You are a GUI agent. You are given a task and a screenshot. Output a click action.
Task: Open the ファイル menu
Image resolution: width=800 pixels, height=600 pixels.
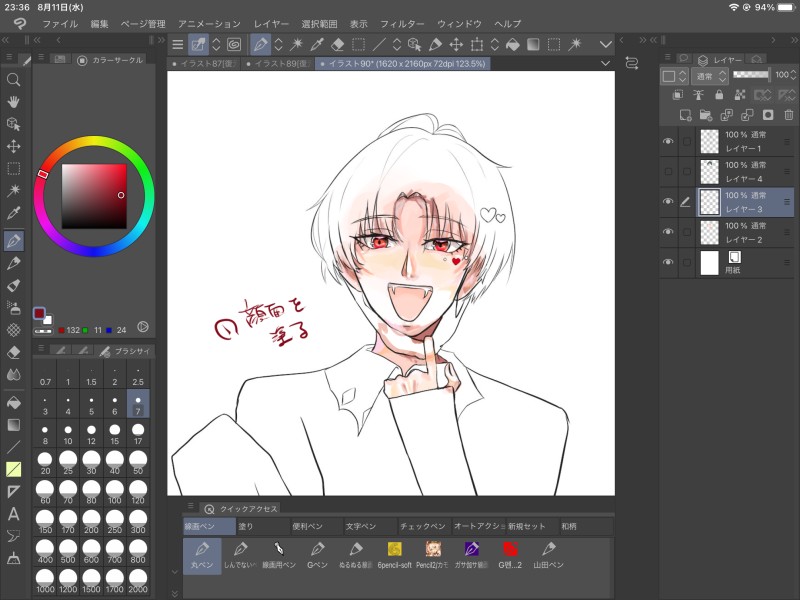(60, 24)
